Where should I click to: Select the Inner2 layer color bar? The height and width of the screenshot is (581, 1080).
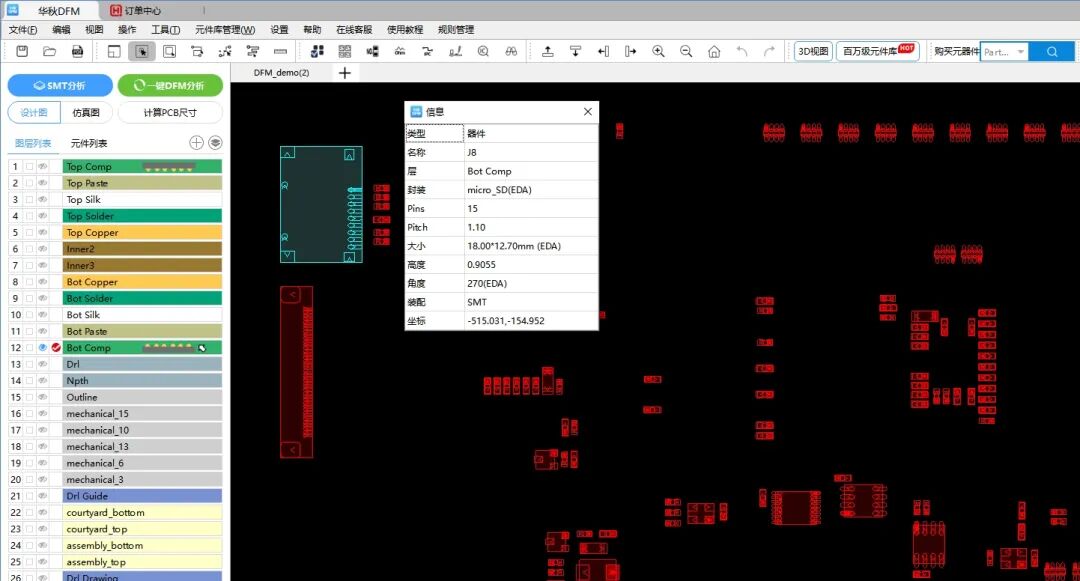[141, 249]
